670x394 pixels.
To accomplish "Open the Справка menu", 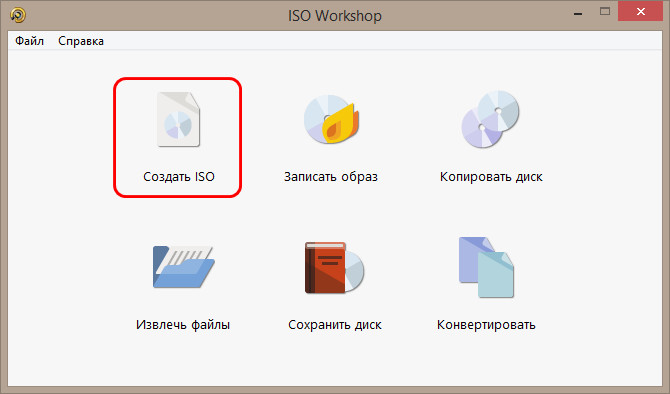I will tap(81, 41).
